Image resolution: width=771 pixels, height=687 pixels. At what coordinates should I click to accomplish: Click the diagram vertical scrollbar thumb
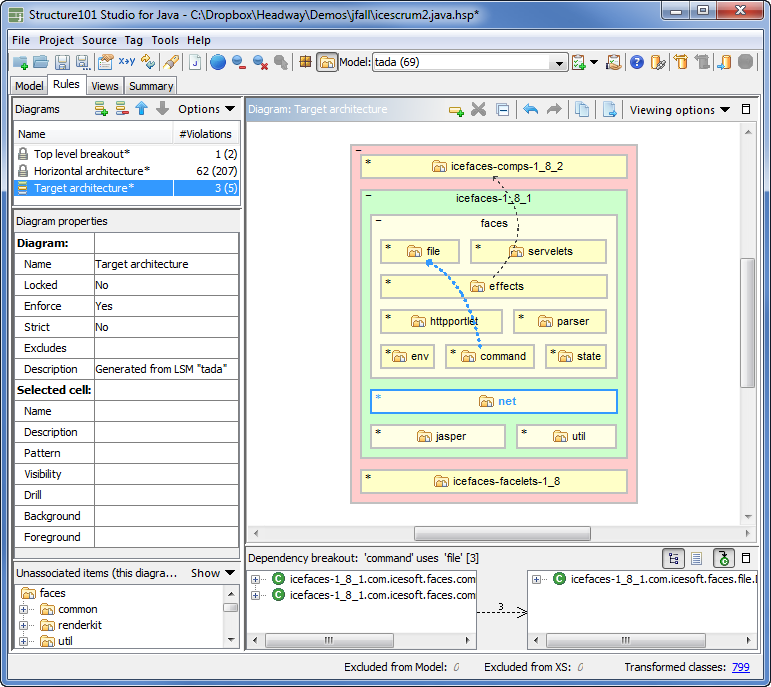click(747, 322)
